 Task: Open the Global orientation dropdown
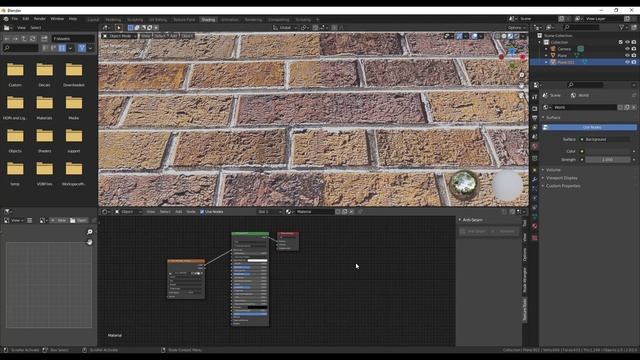[285, 28]
